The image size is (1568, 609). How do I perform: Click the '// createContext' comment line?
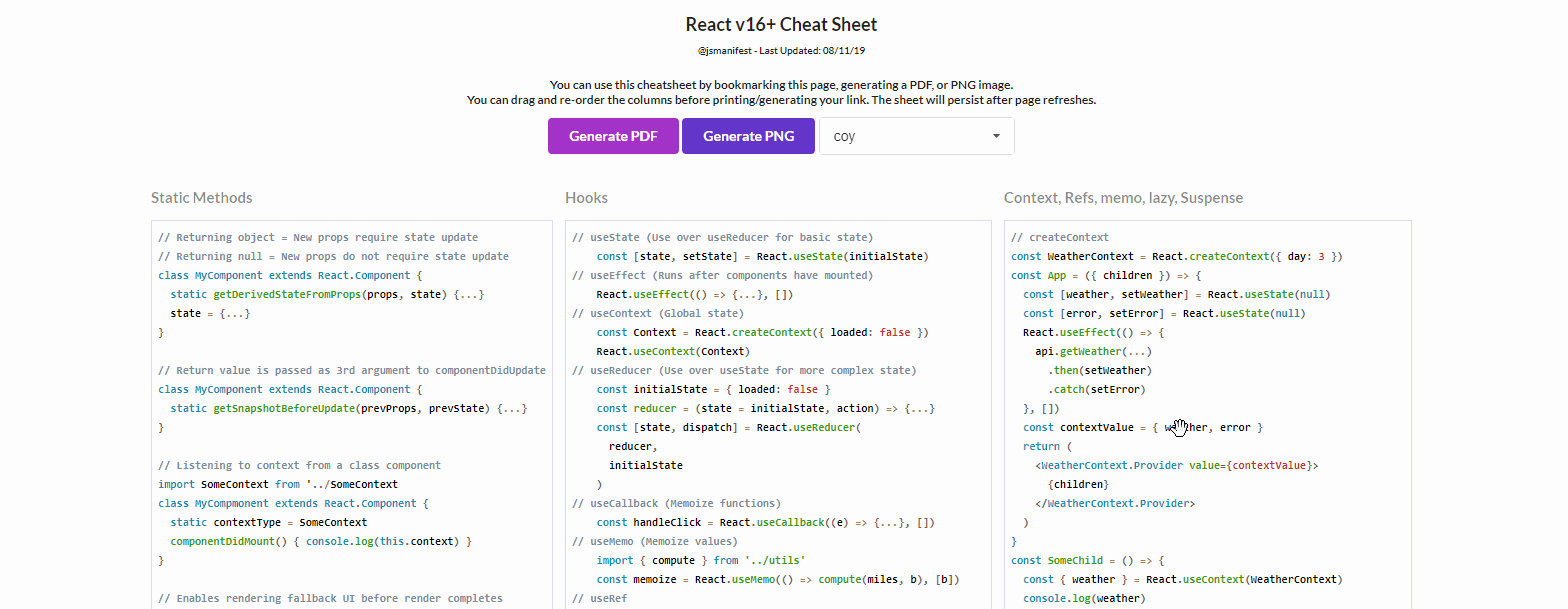point(1060,237)
